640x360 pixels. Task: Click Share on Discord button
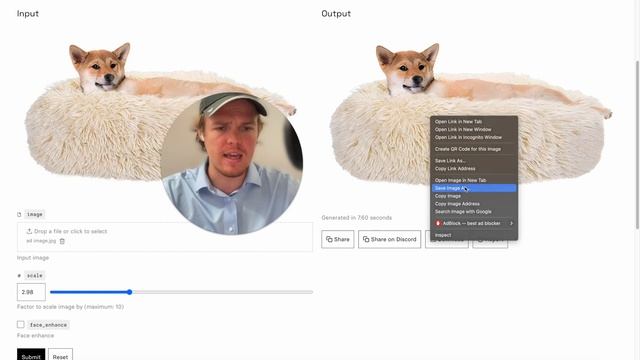tap(389, 239)
